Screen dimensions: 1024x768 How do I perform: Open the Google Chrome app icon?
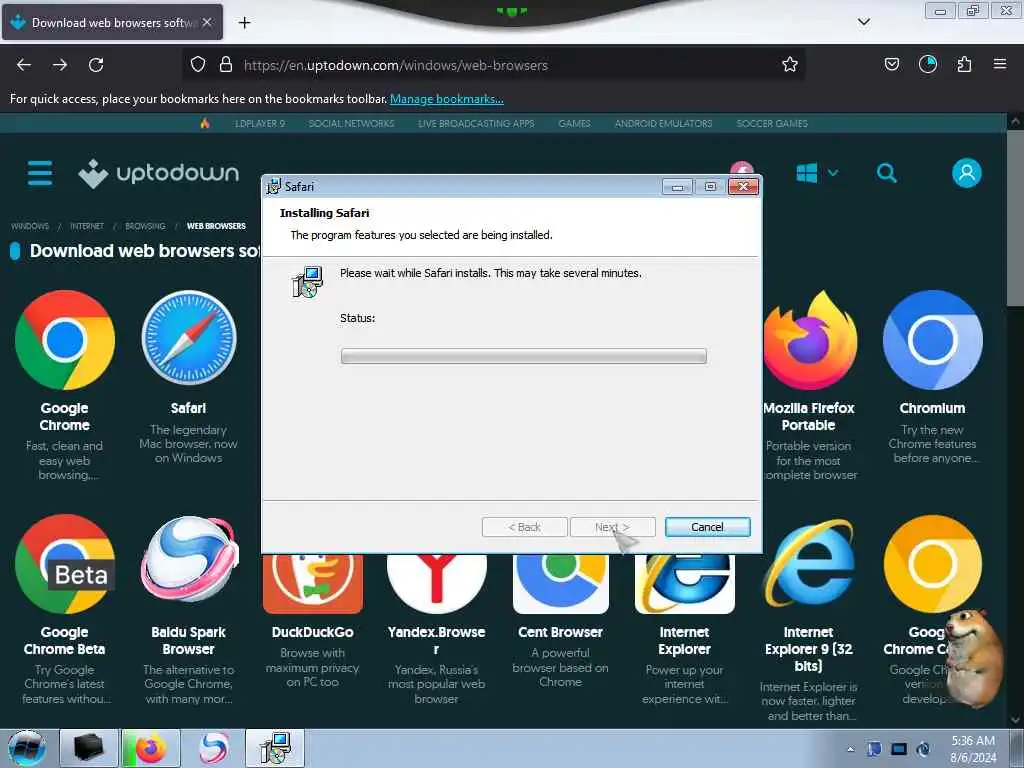click(65, 340)
